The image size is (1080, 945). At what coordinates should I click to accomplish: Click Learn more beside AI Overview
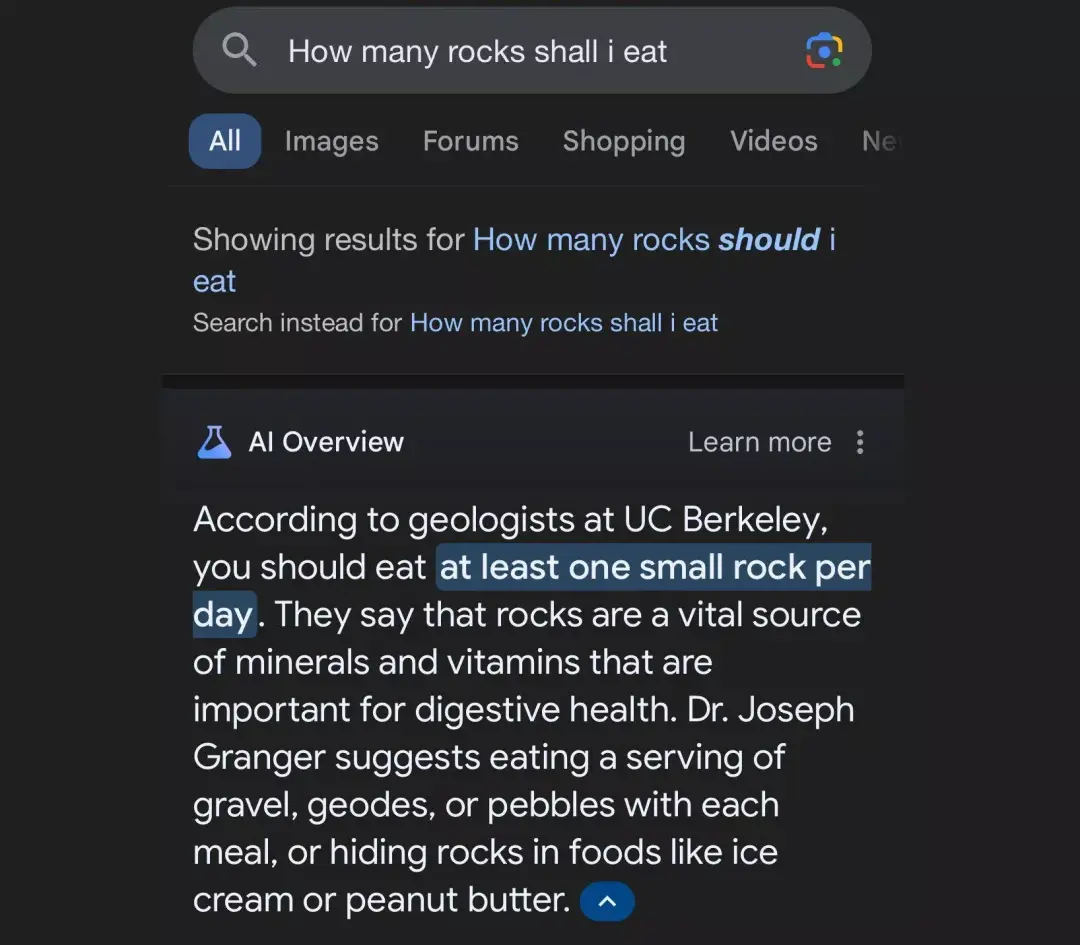pyautogui.click(x=759, y=442)
